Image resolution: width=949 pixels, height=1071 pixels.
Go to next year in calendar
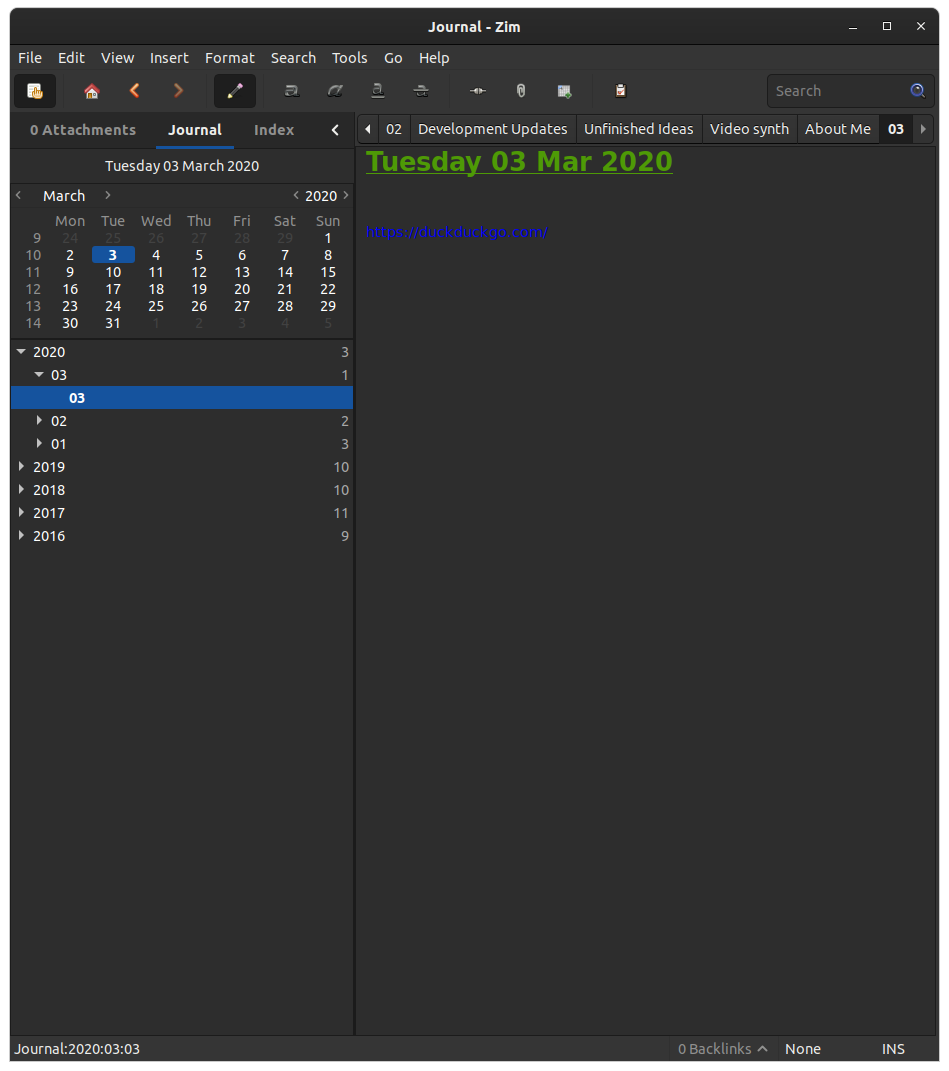click(x=346, y=195)
